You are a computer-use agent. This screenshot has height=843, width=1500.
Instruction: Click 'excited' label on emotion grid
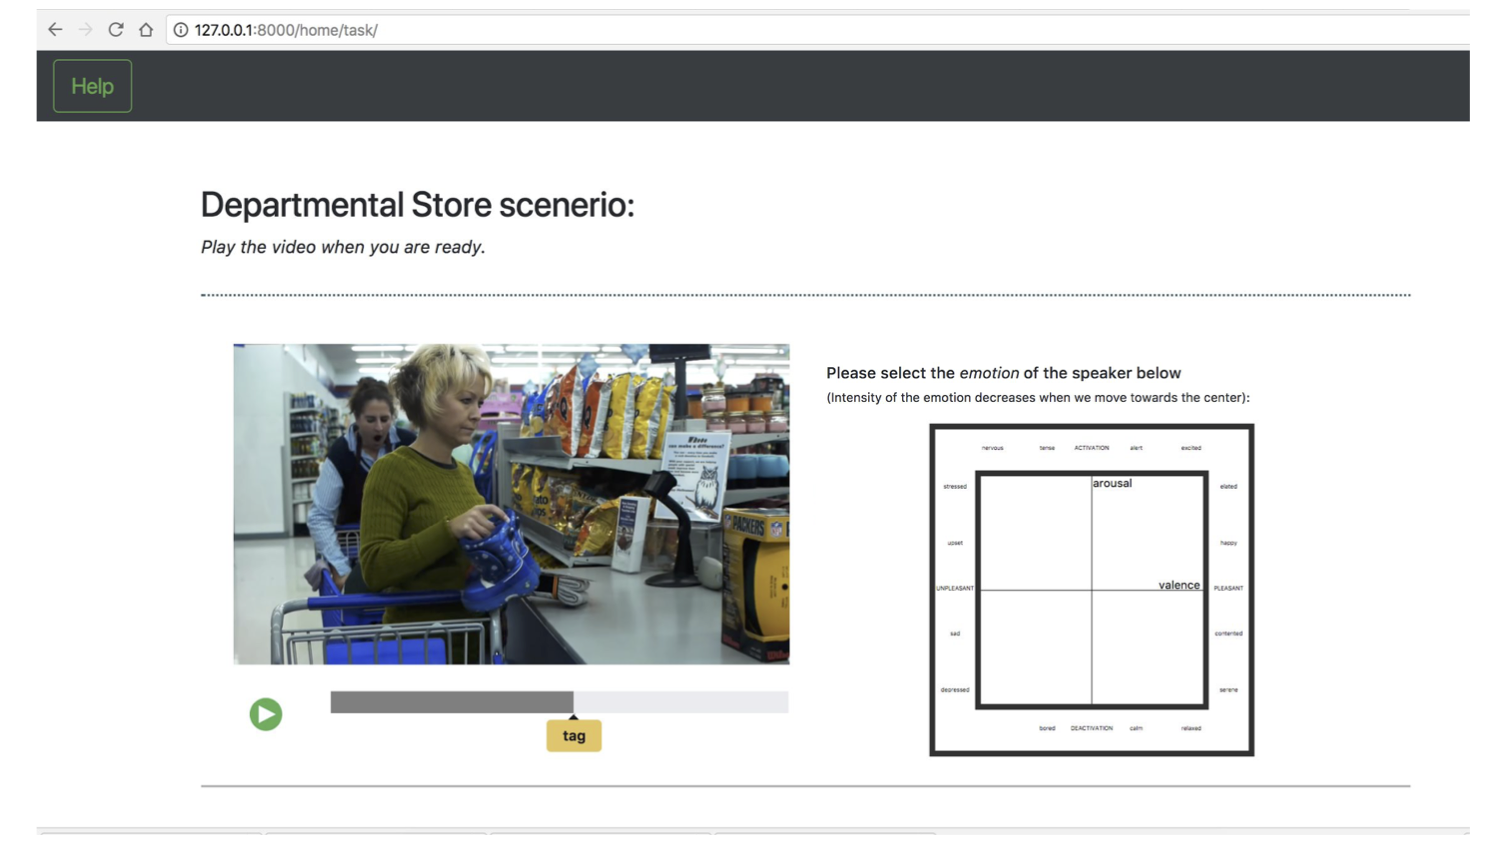(1191, 448)
